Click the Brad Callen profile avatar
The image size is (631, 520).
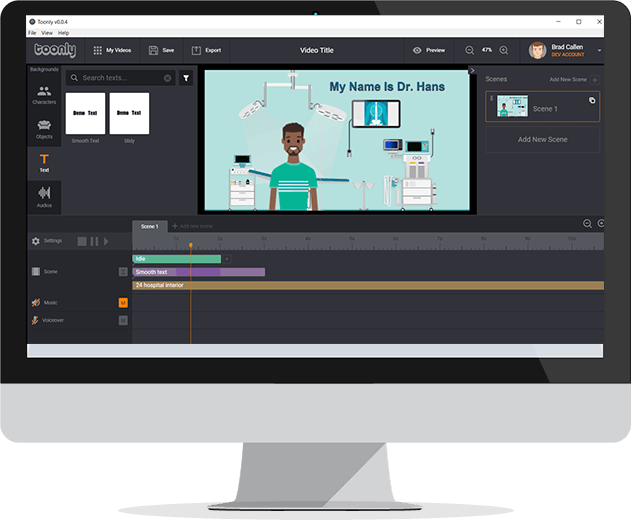537,50
